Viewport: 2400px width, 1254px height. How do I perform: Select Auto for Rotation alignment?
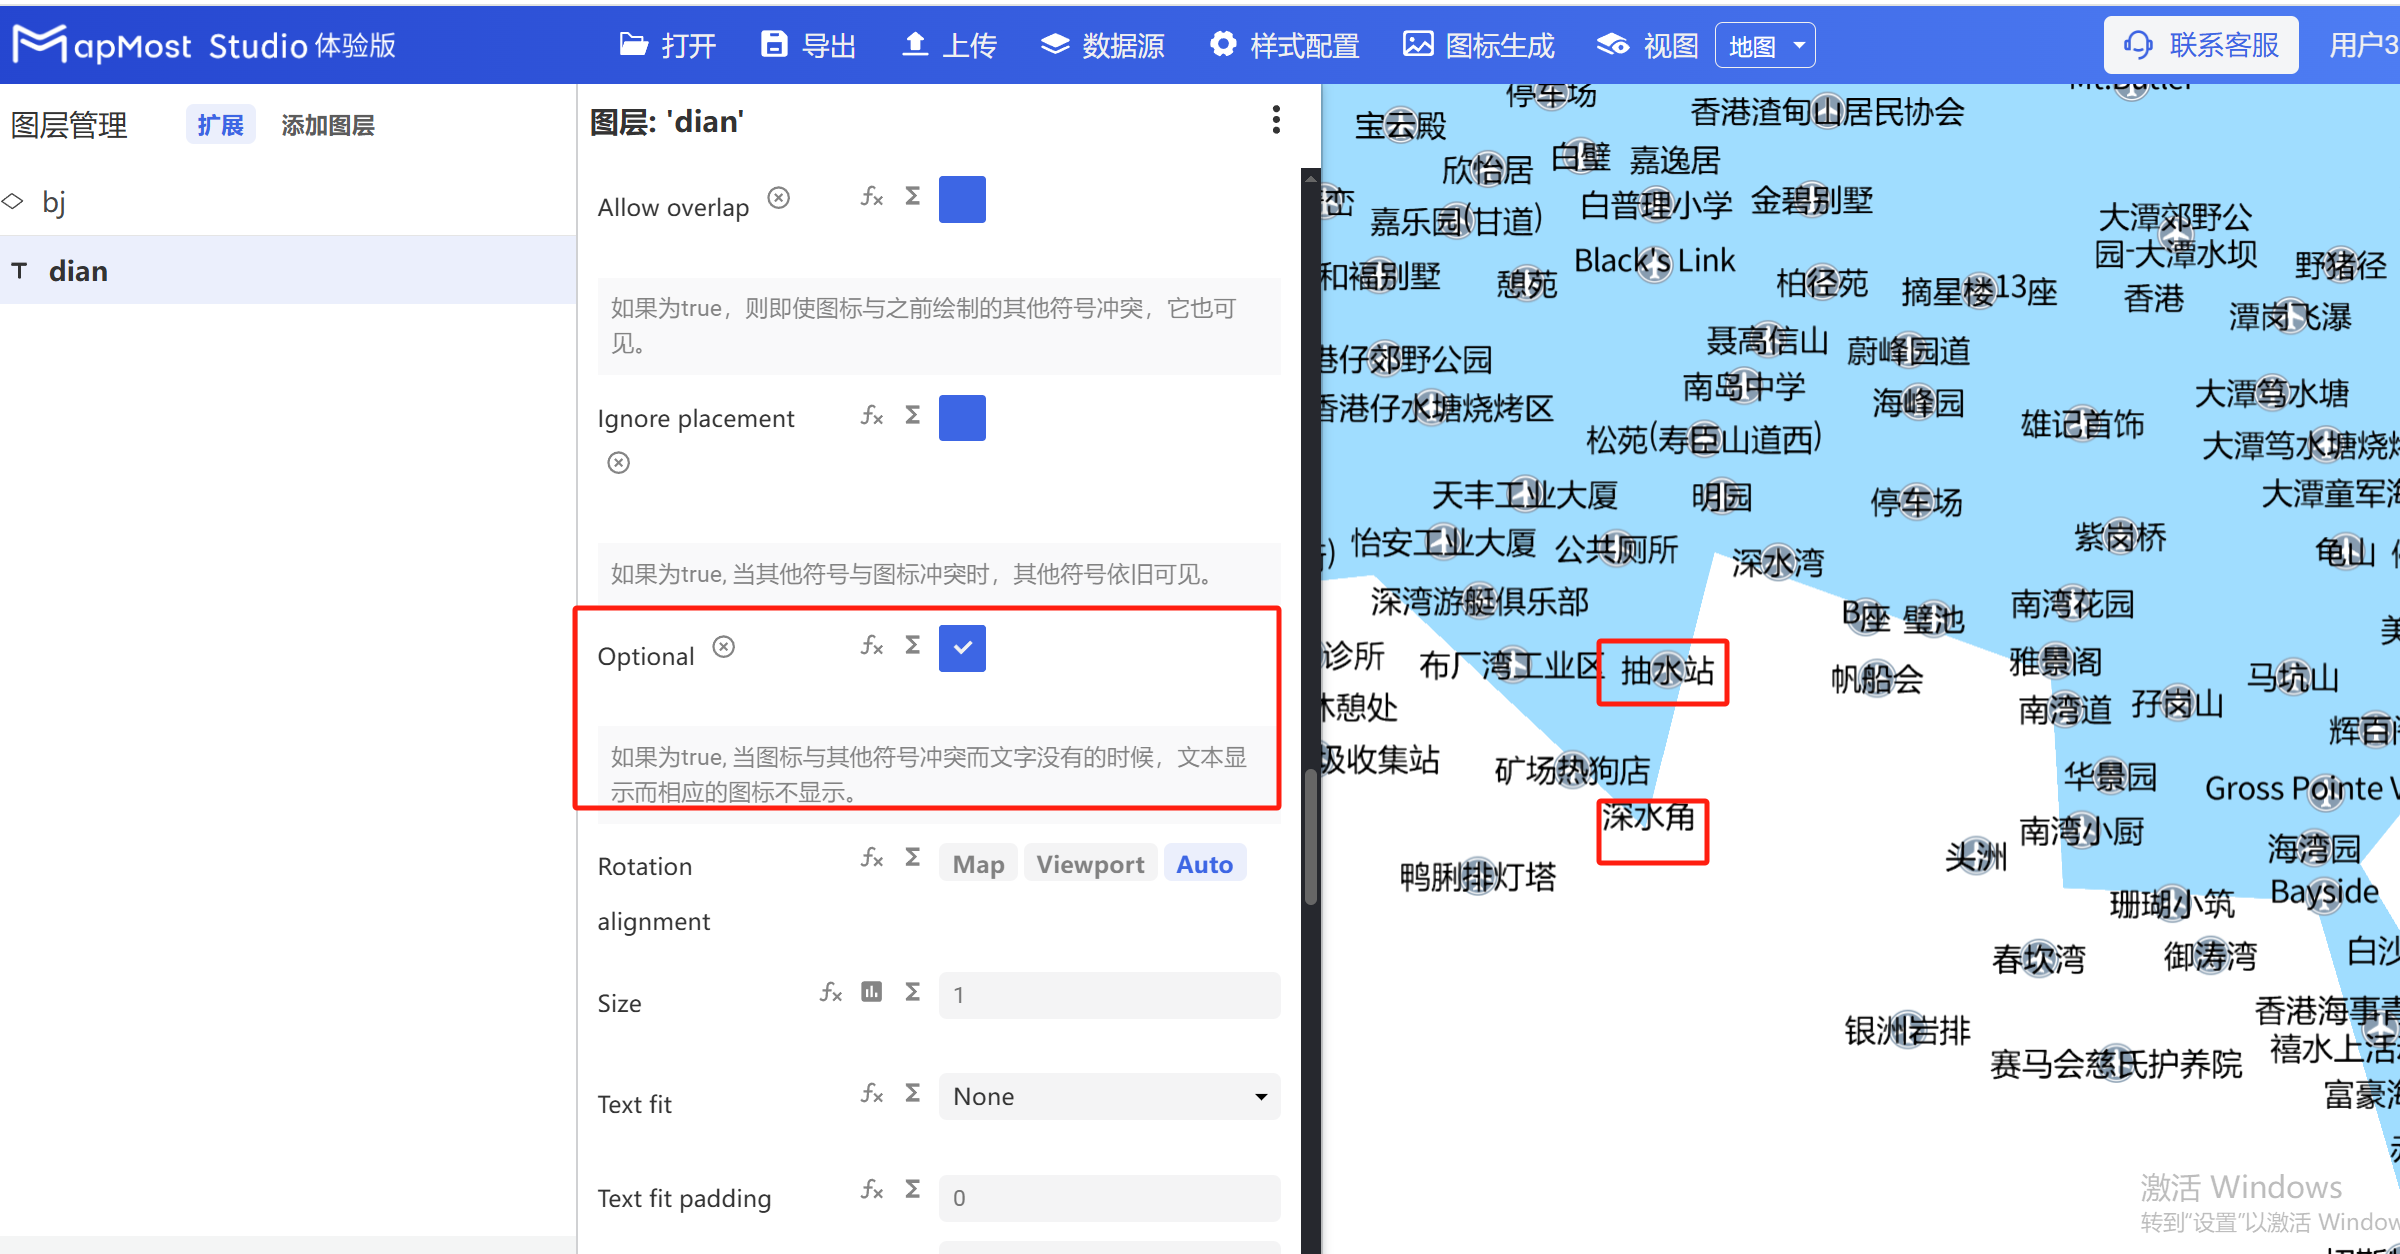1204,863
